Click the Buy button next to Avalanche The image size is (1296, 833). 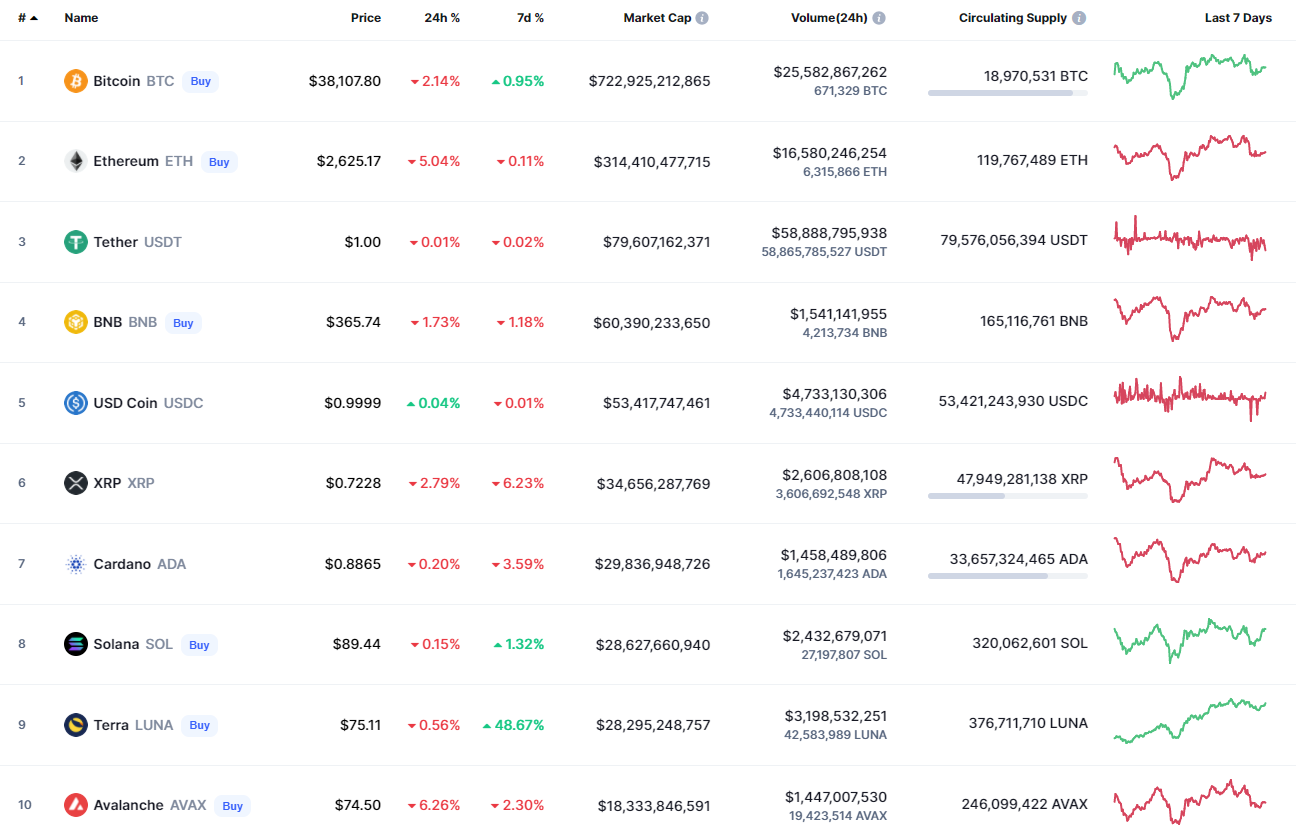pyautogui.click(x=233, y=805)
